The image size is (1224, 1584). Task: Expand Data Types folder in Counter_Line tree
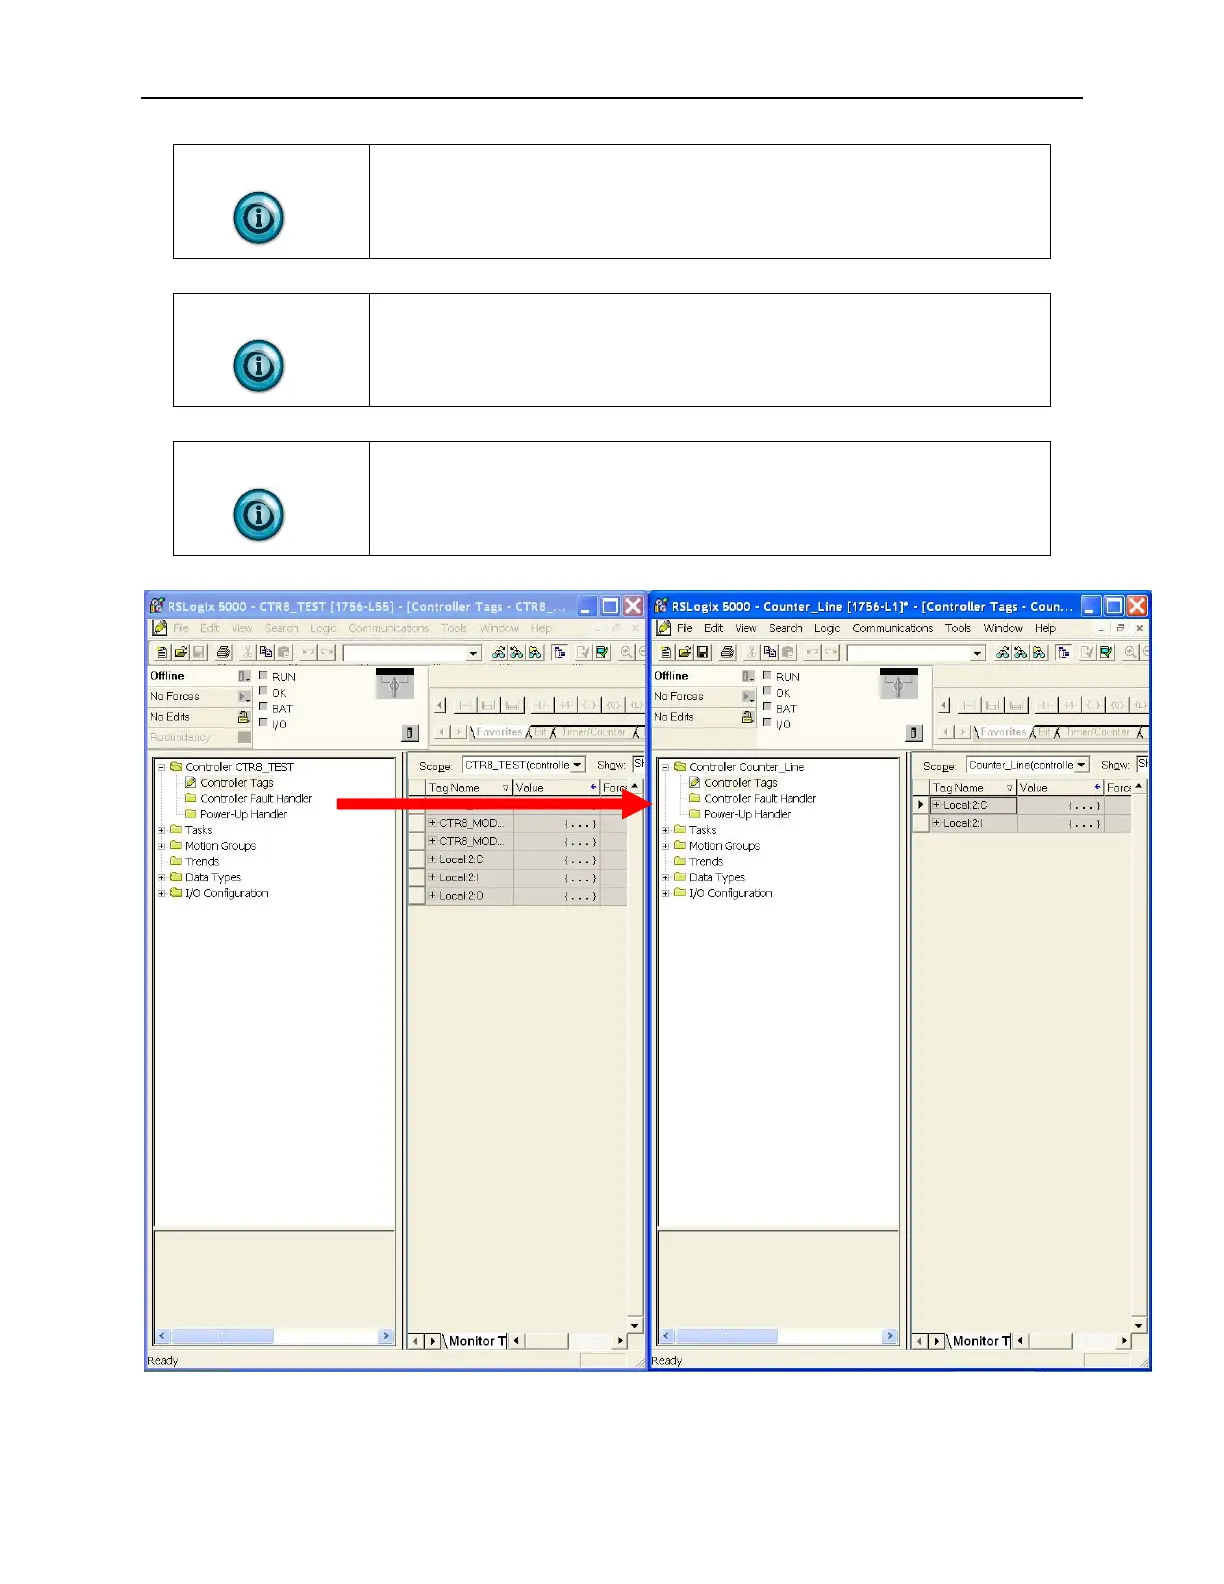coord(666,877)
